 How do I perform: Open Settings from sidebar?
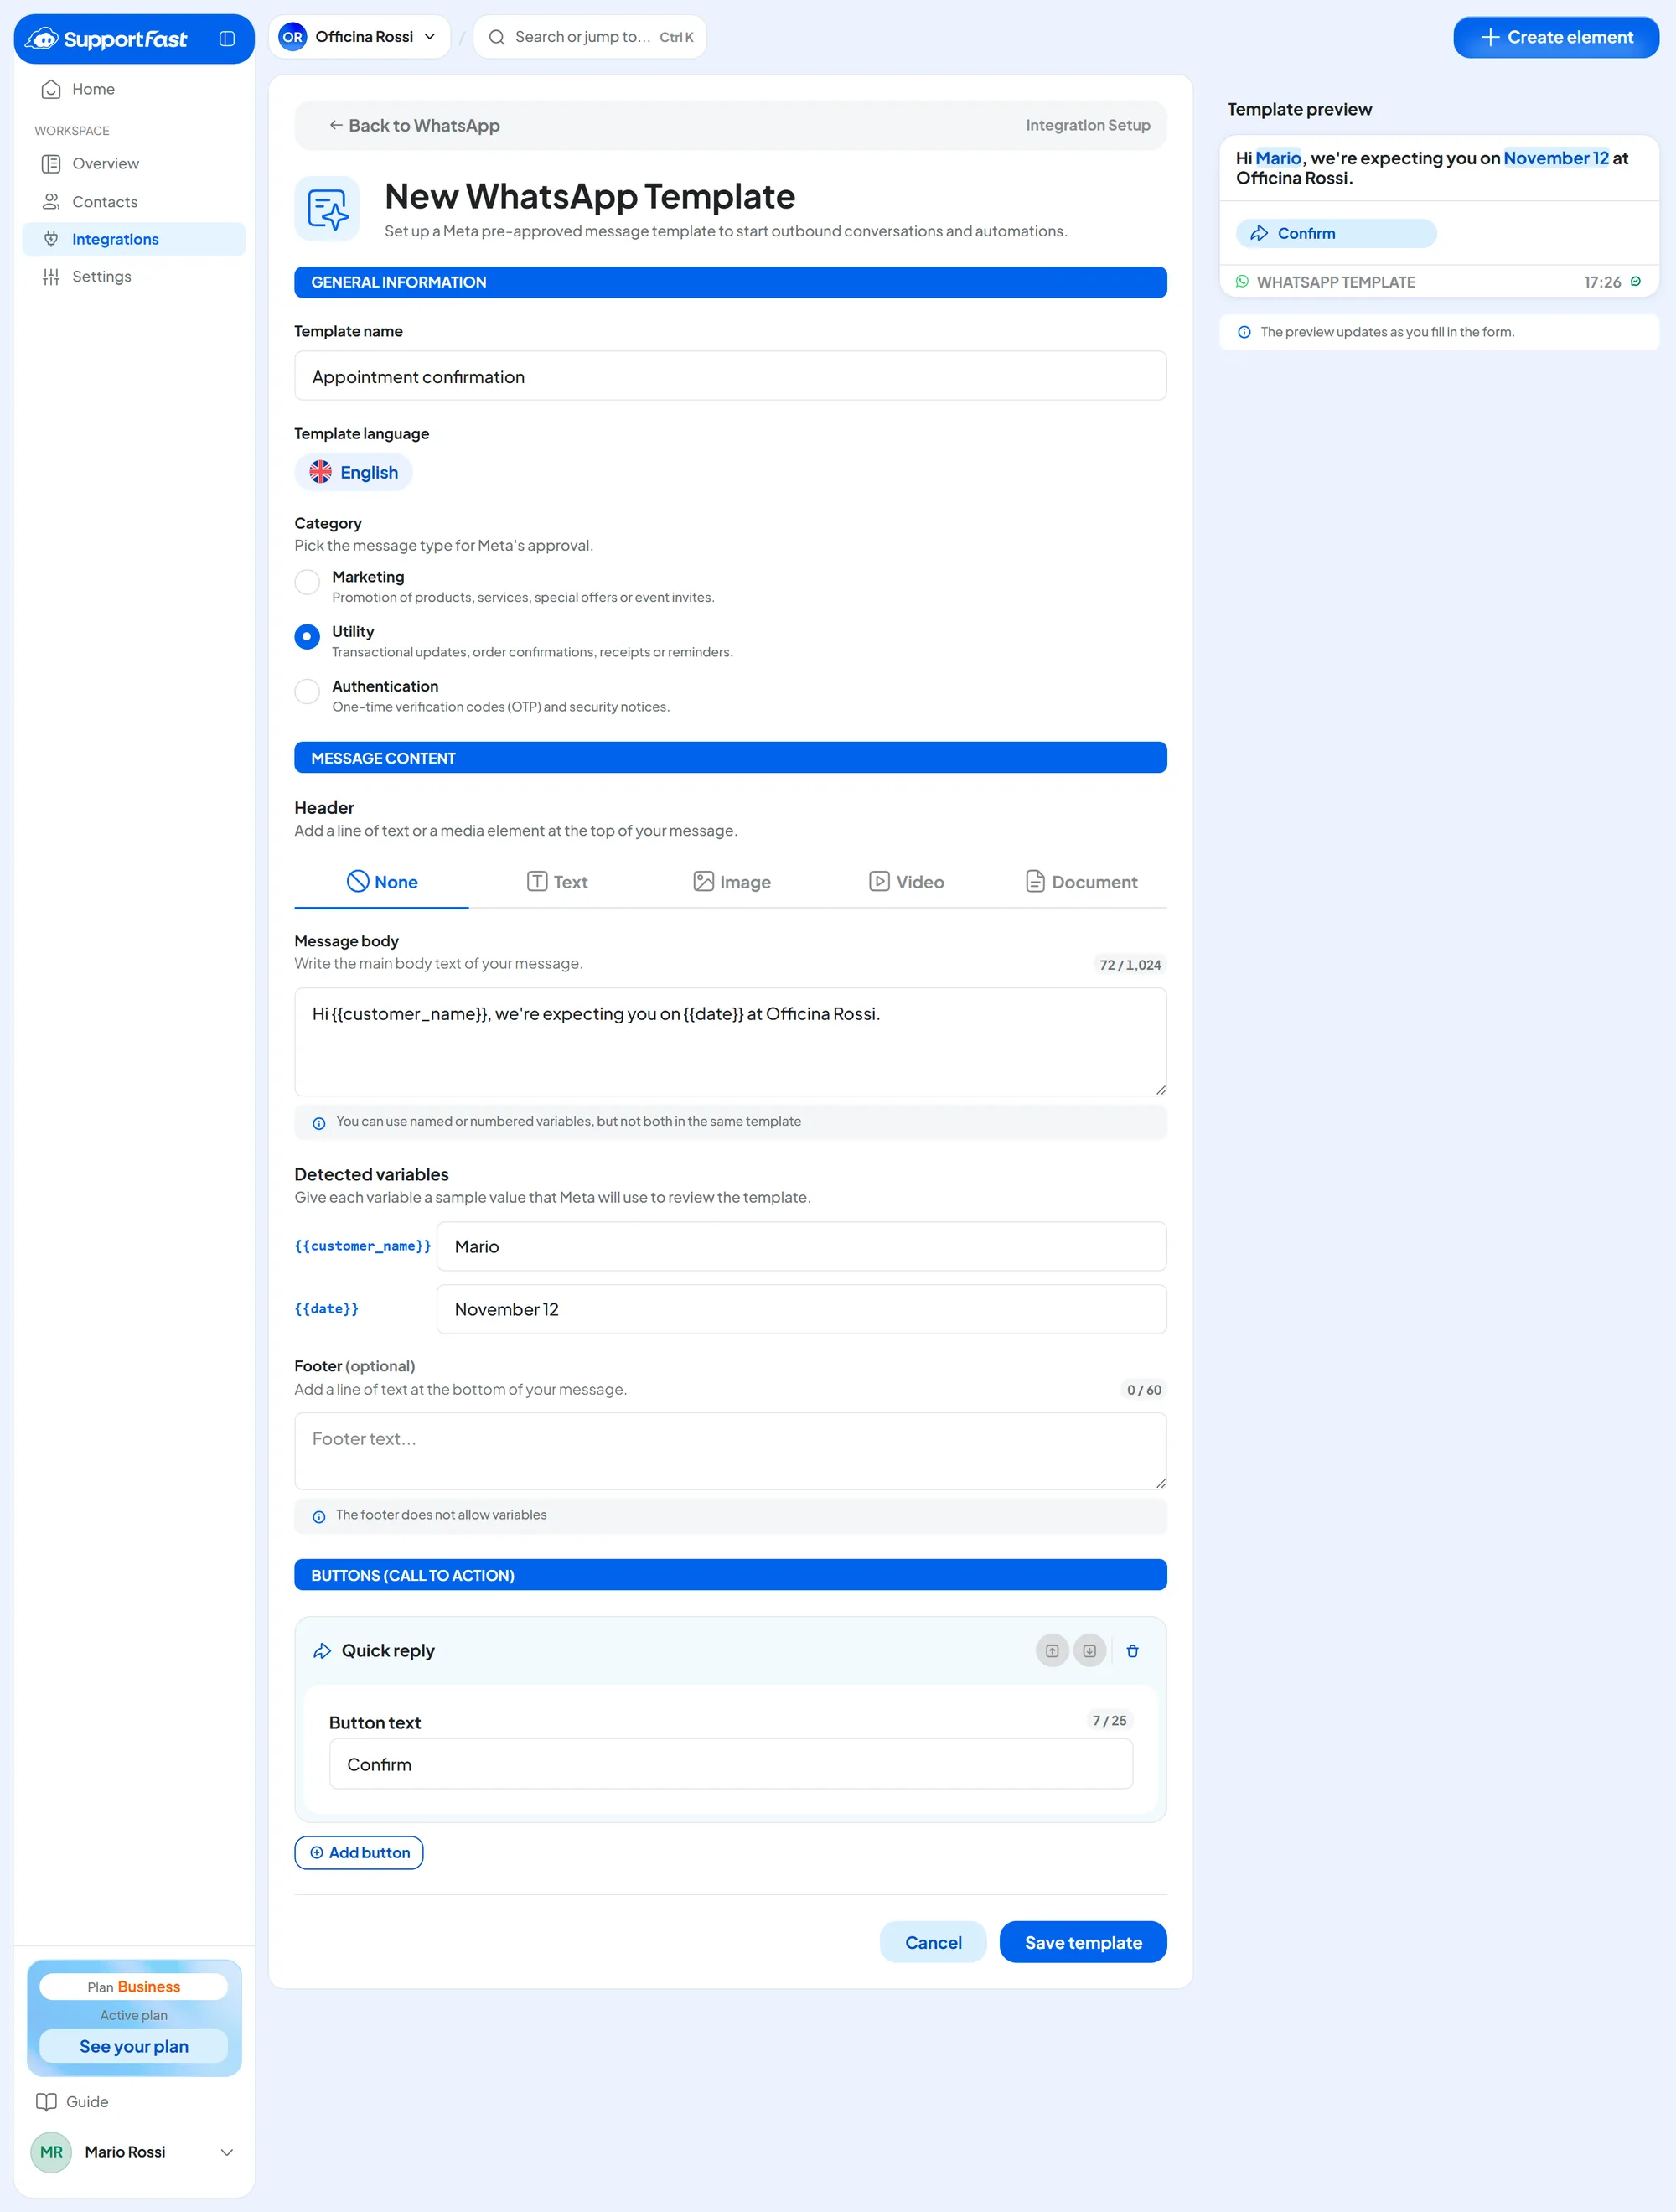coord(134,277)
